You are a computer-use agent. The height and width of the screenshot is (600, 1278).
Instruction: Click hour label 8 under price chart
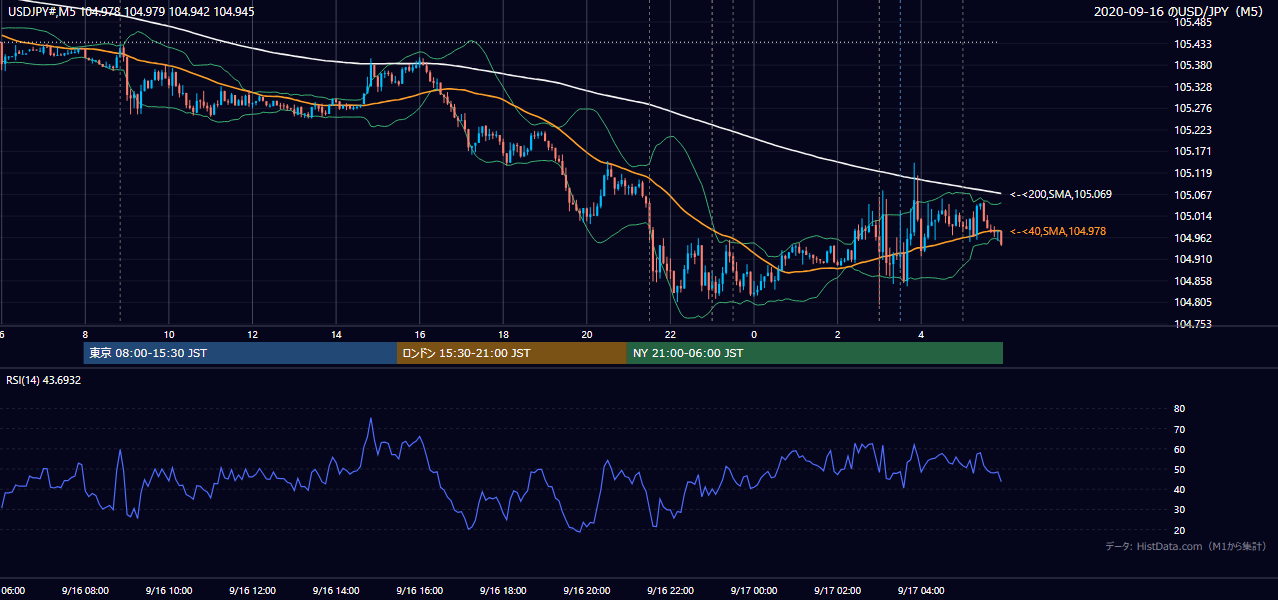click(85, 334)
